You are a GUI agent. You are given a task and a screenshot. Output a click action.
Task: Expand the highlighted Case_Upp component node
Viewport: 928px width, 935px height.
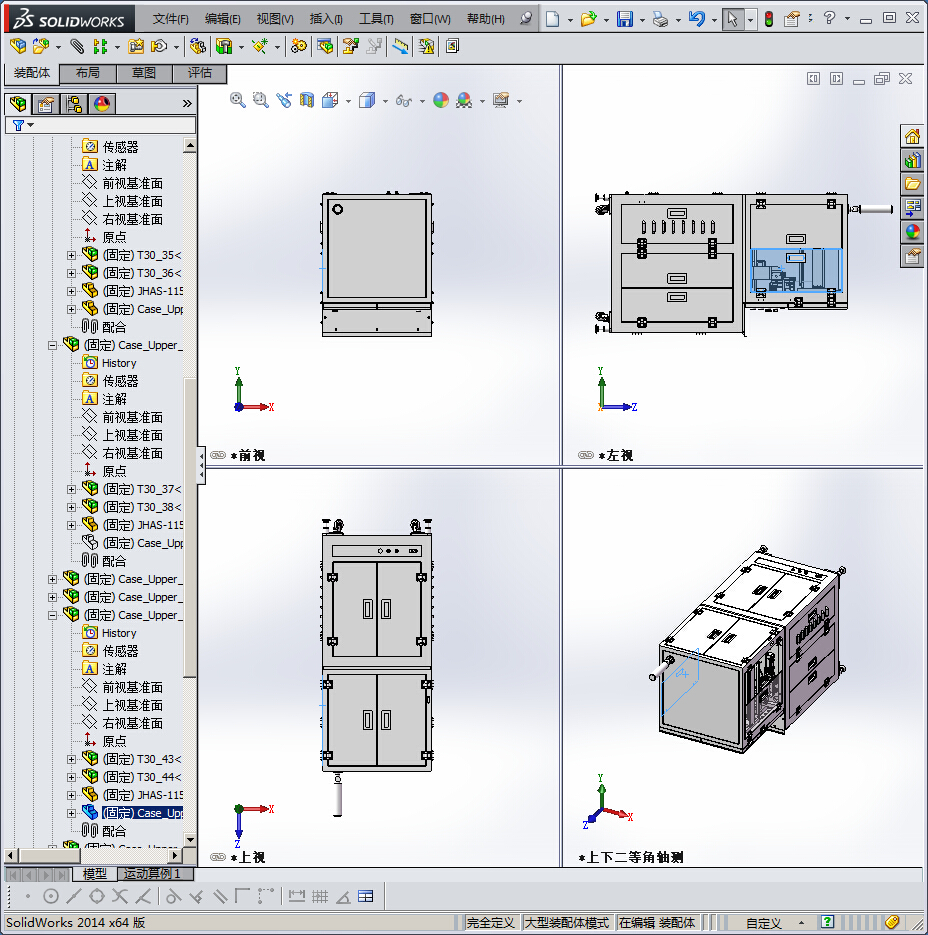point(72,813)
